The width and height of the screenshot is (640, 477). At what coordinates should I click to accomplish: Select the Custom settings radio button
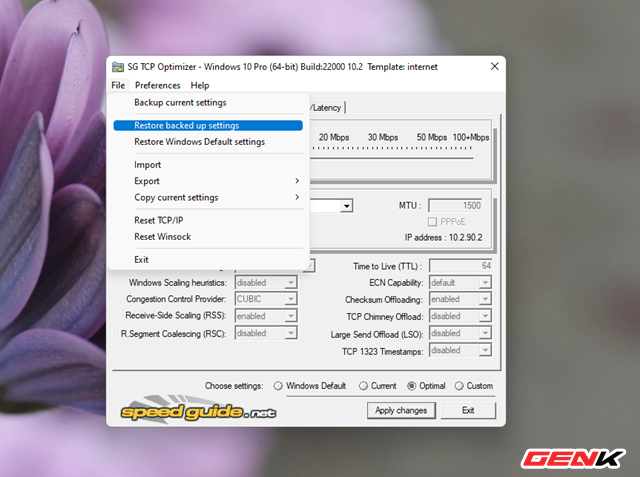(x=459, y=386)
